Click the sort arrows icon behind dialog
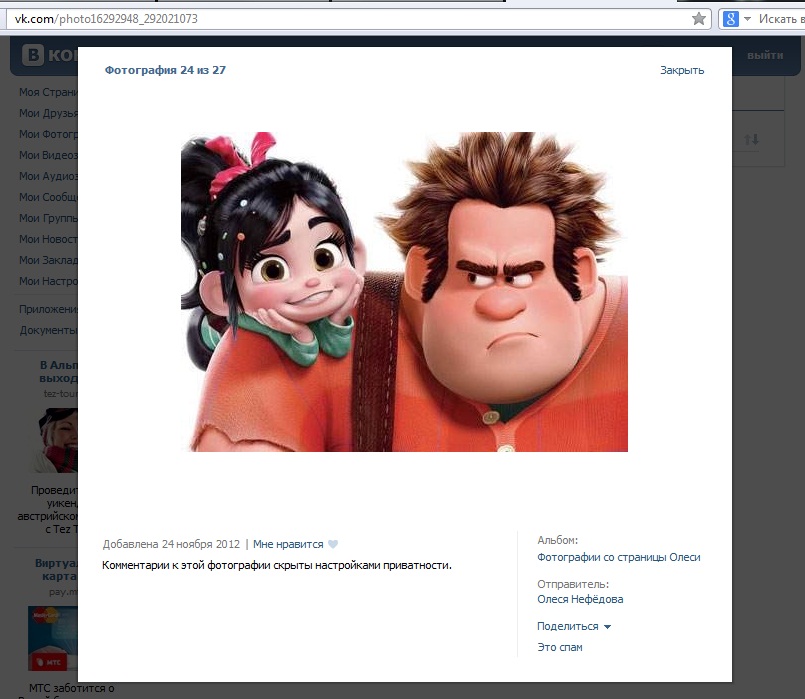The height and width of the screenshot is (699, 805). (x=751, y=139)
